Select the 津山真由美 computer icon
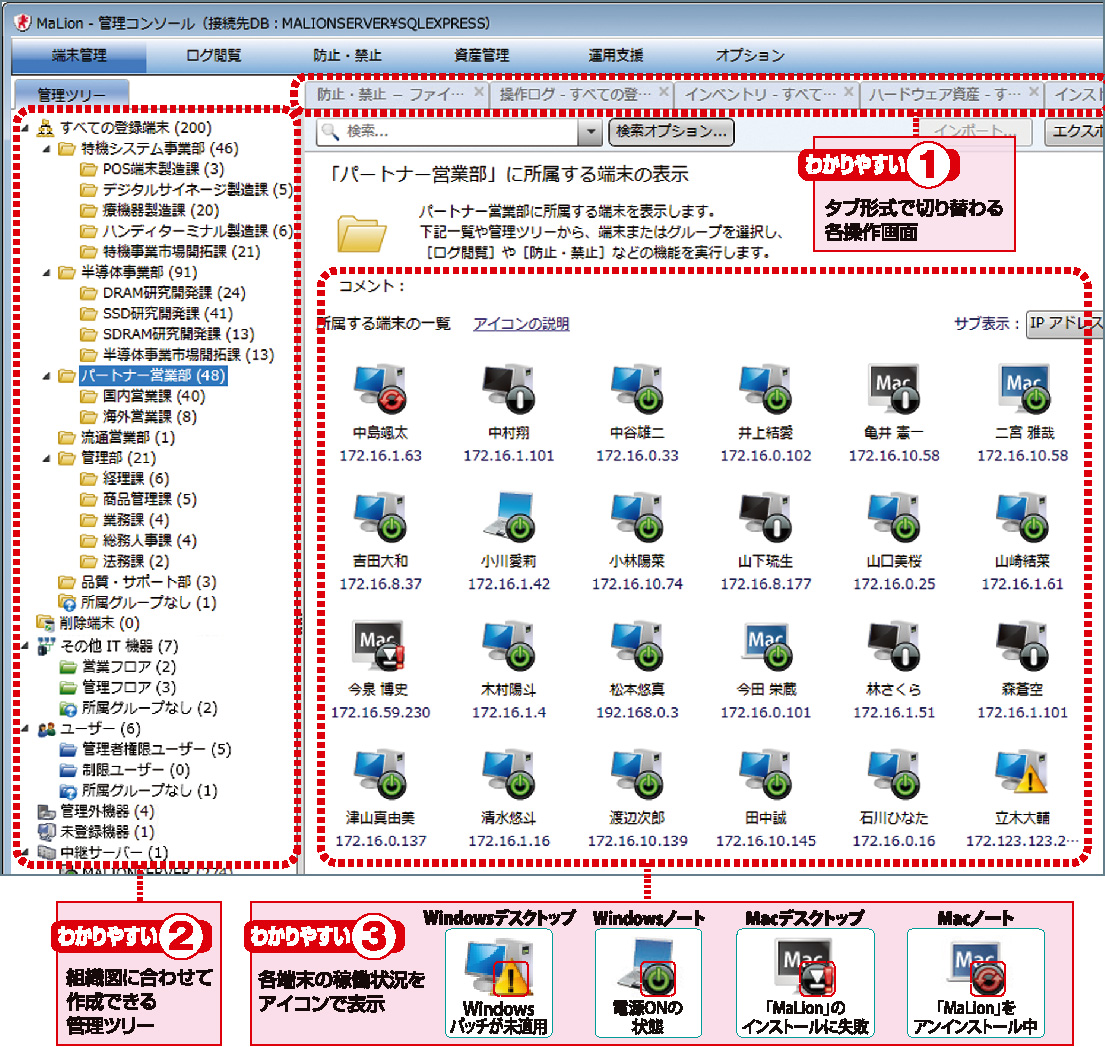Screen dimensions: 1105x1047 click(380, 773)
